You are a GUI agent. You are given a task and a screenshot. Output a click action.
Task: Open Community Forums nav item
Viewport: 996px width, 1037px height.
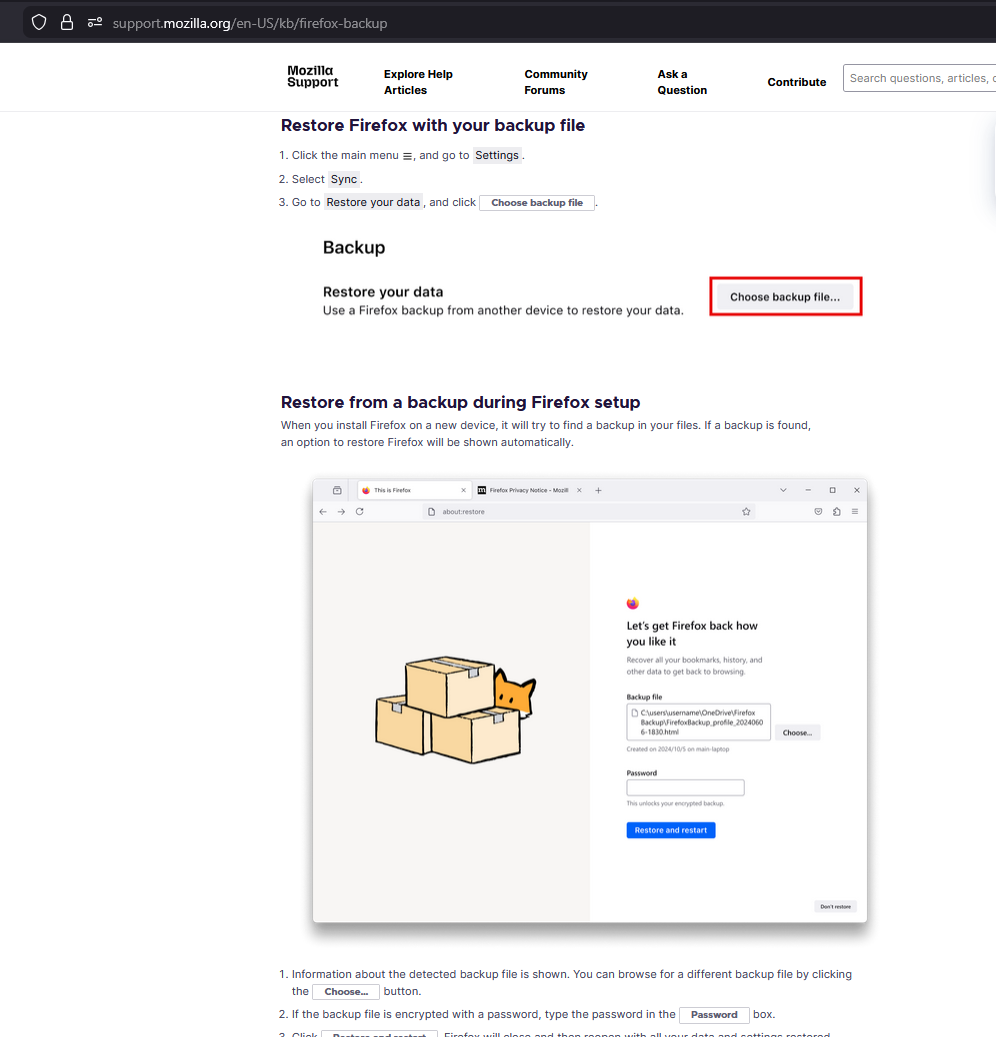(x=556, y=82)
